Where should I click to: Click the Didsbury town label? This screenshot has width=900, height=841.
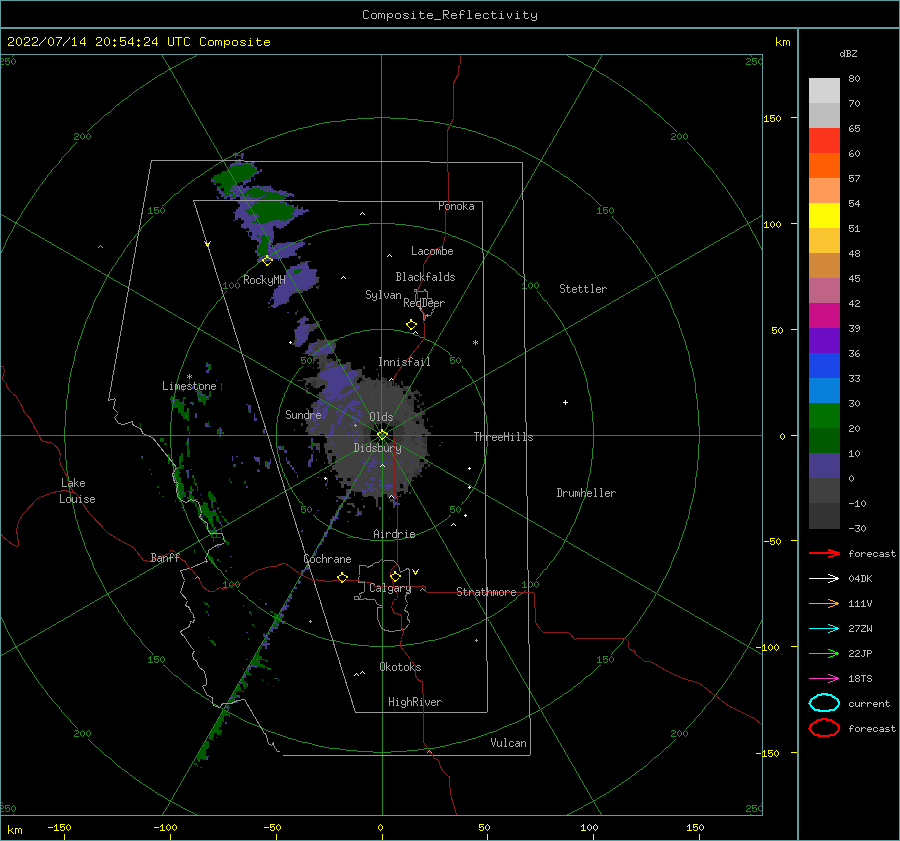coord(378,448)
